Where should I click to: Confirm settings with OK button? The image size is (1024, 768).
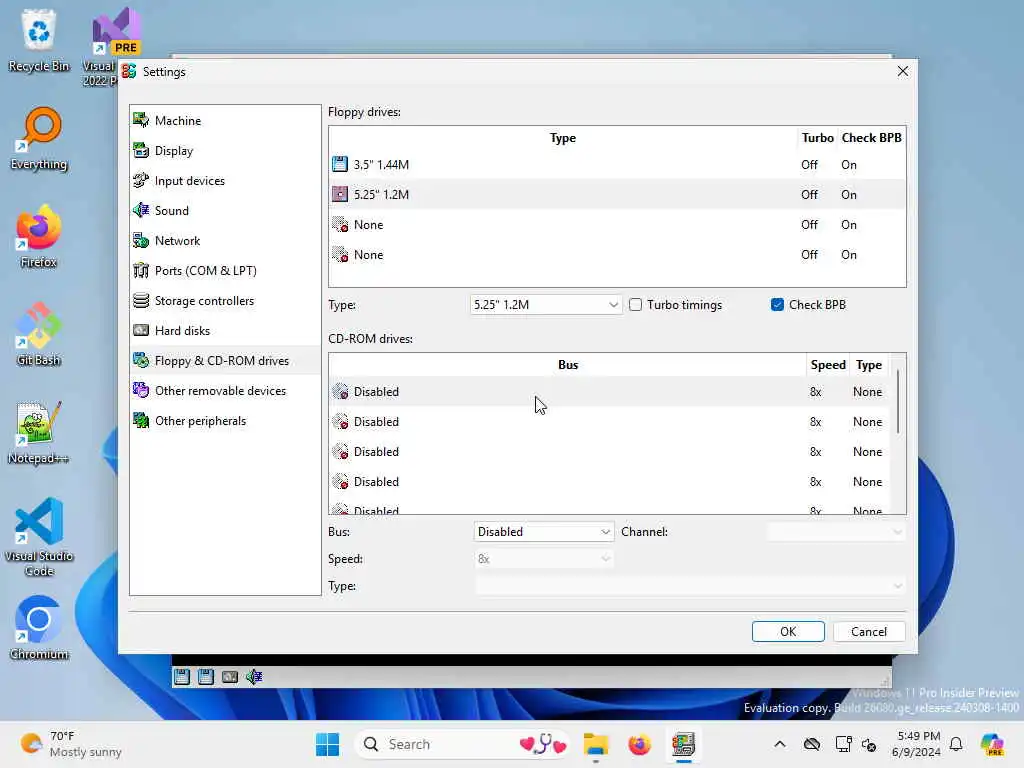point(788,632)
